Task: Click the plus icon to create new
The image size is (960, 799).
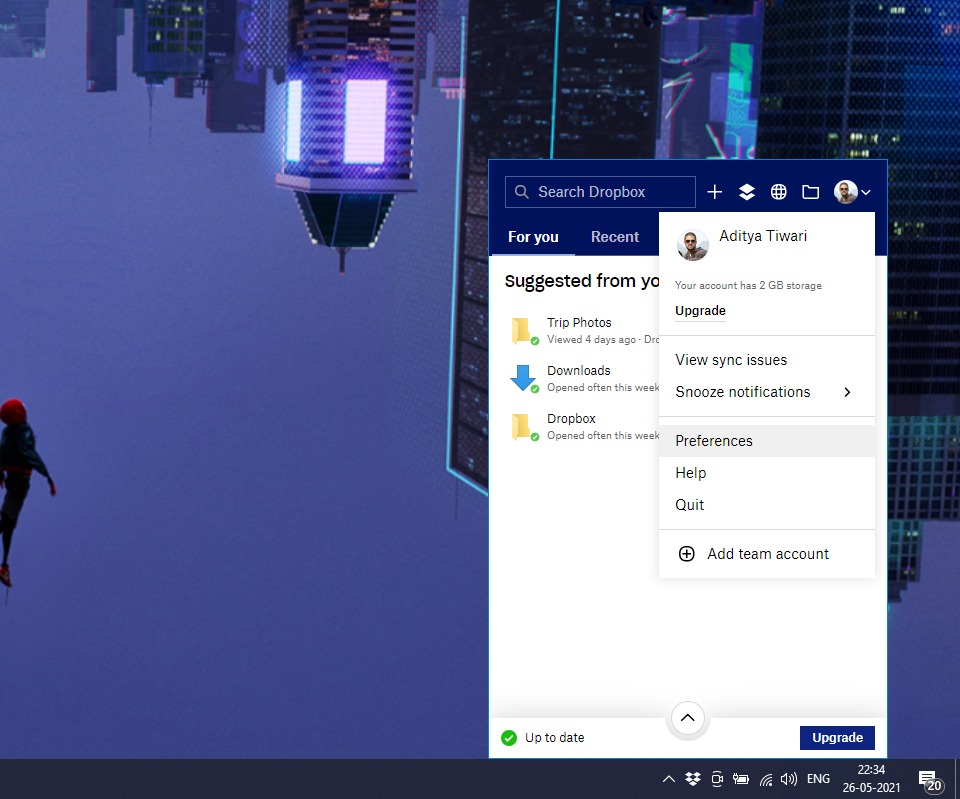Action: pos(714,192)
